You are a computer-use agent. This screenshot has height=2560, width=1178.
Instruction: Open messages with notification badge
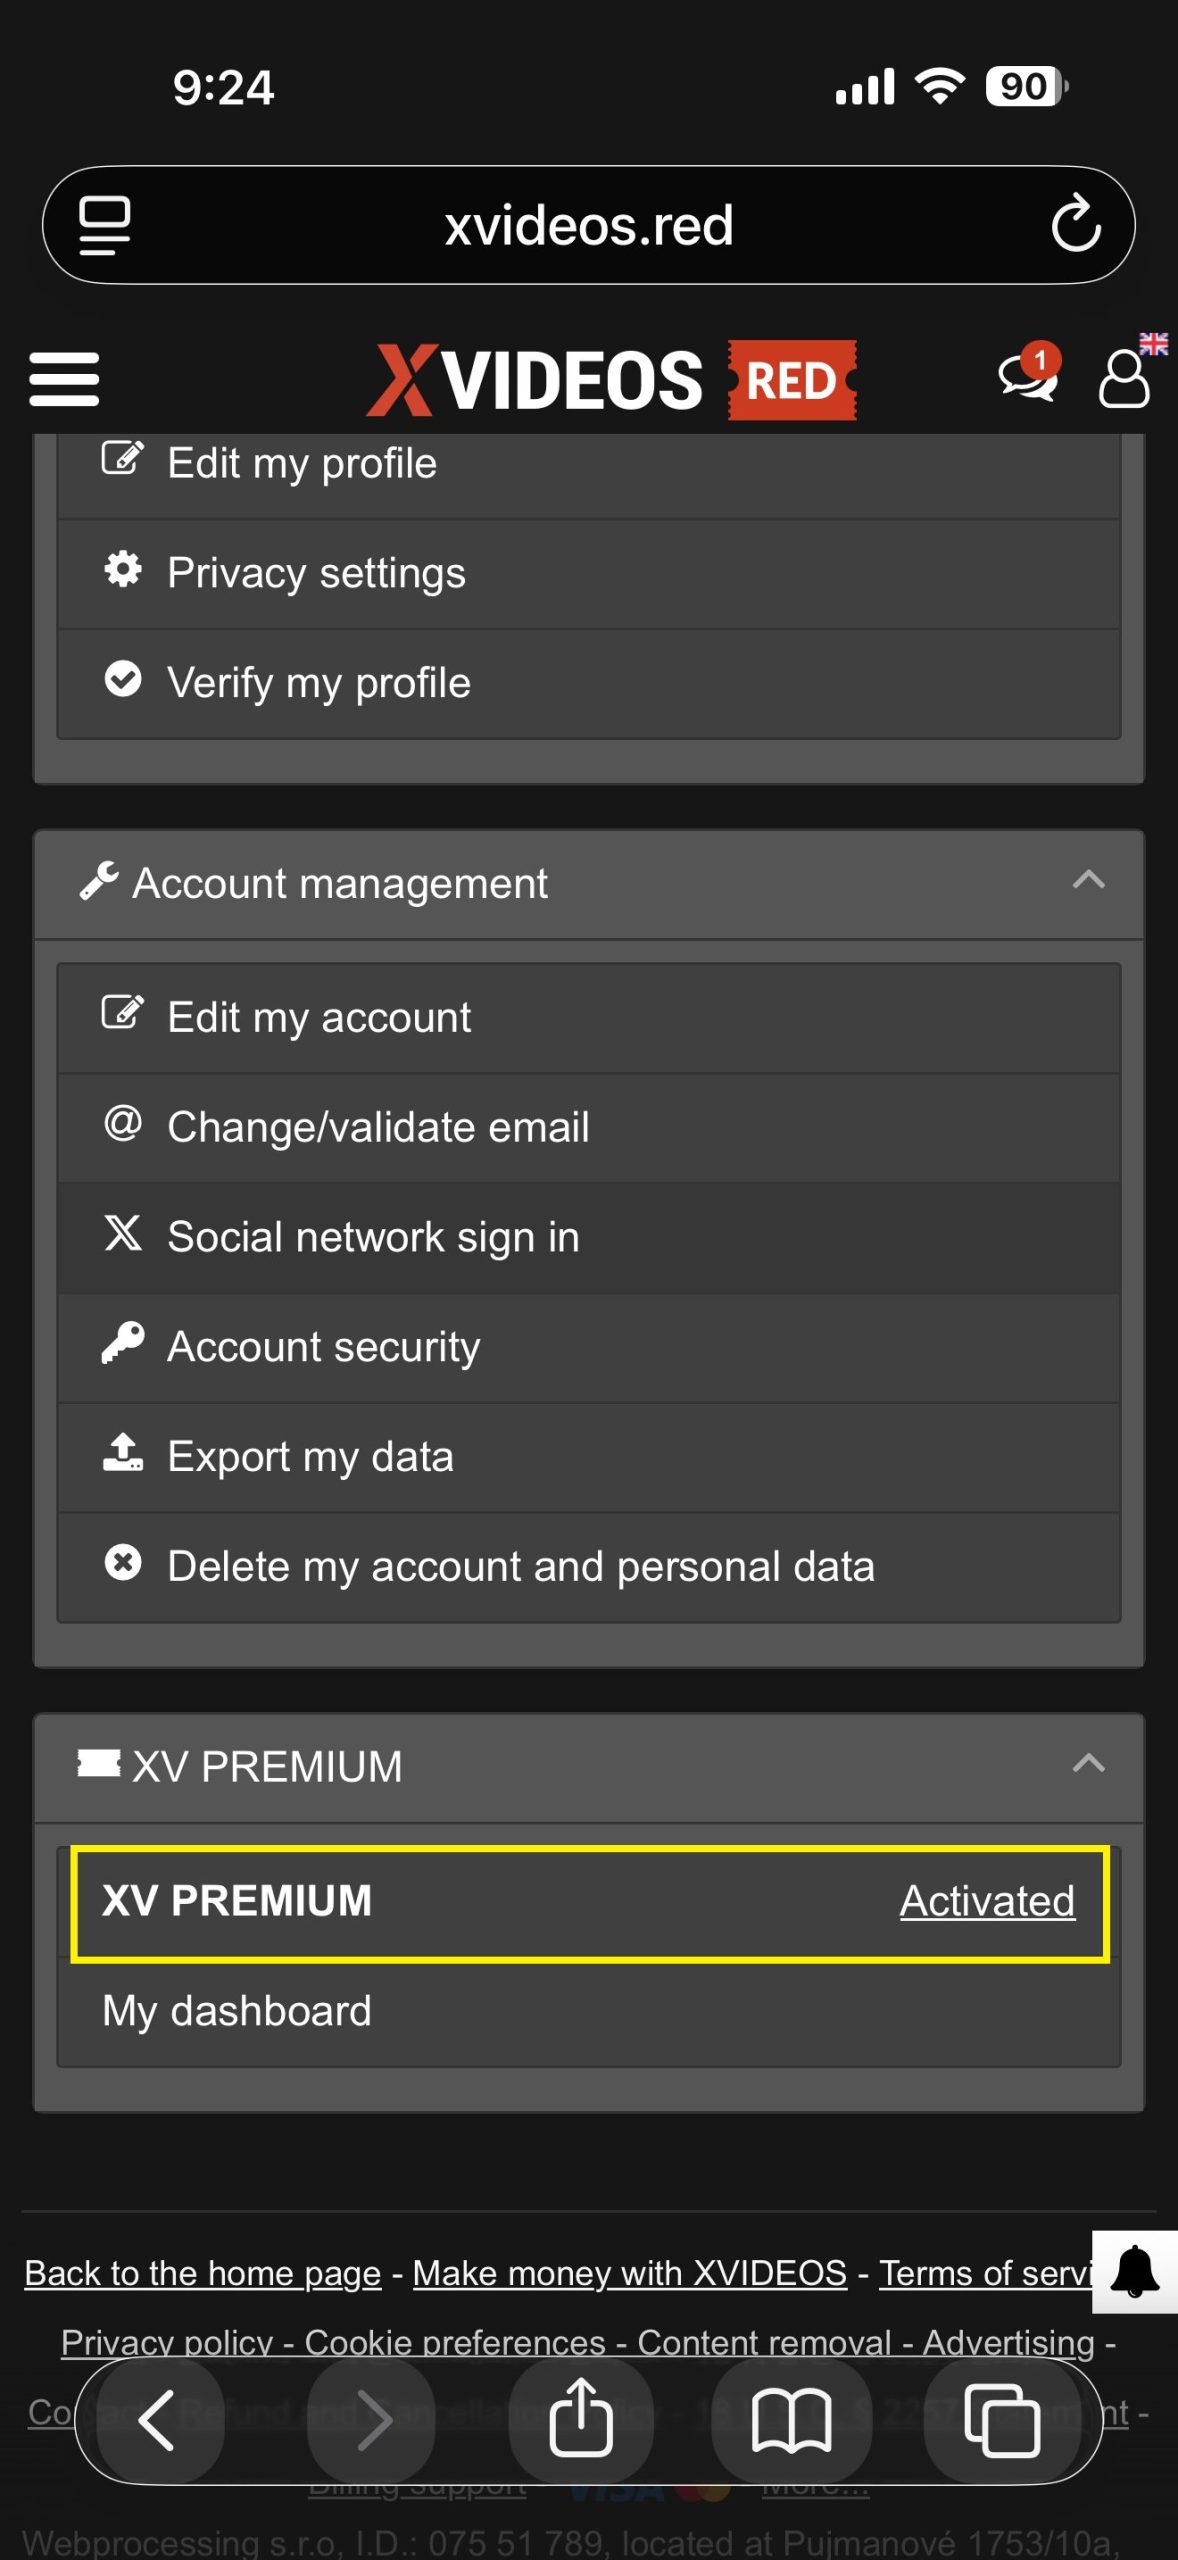(1029, 373)
